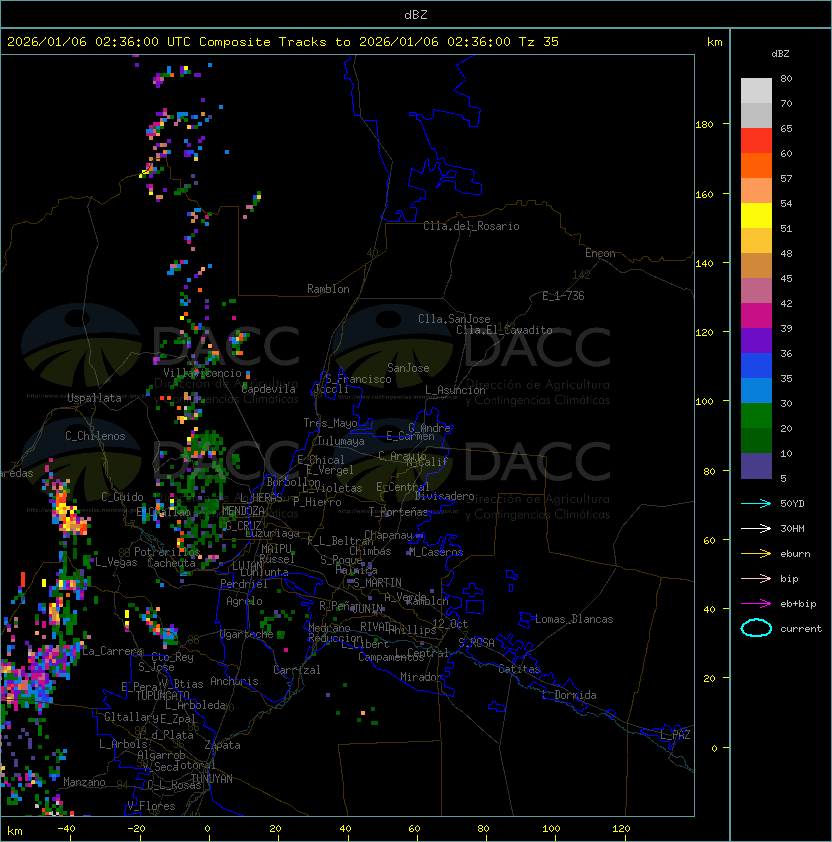Click the 'Carrizal' place label
Screen dimensions: 832x842
point(296,670)
